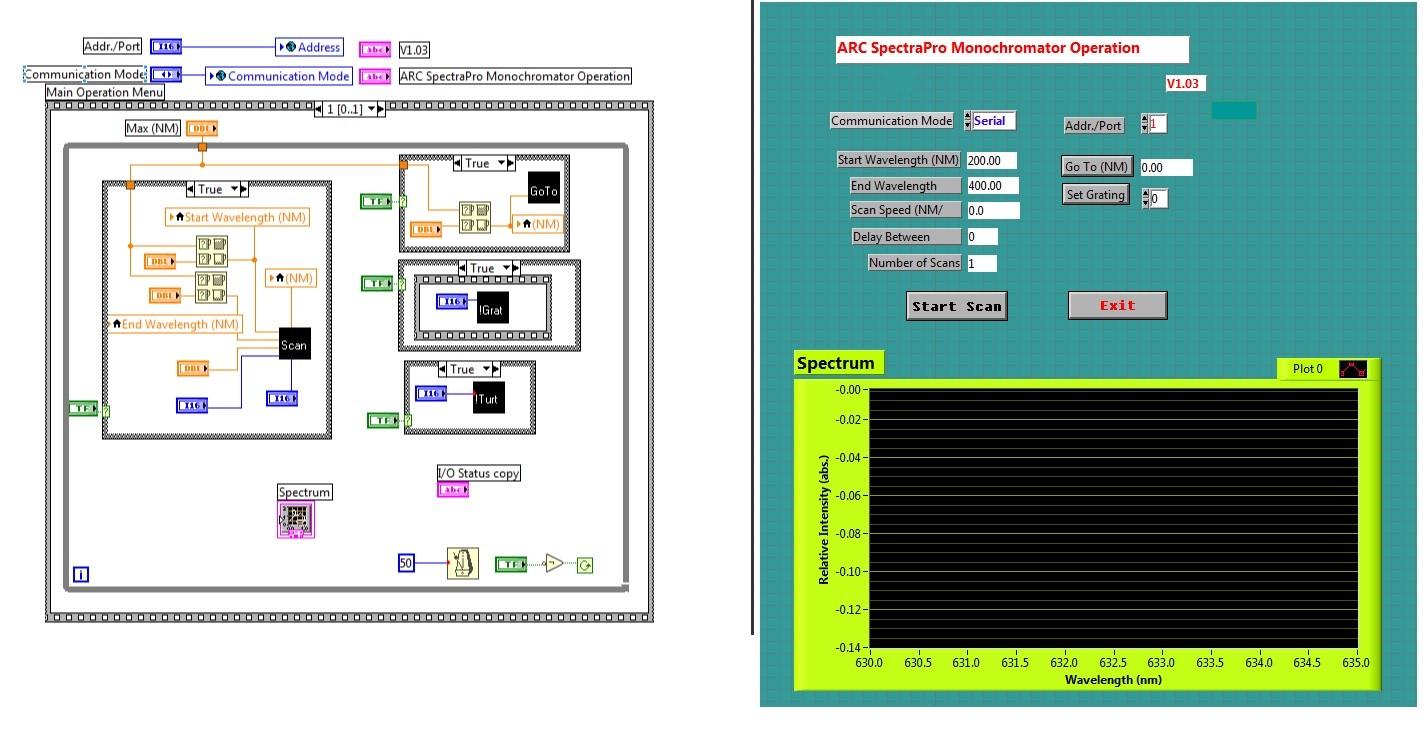Click the Not gate triangle node
This screenshot has height=737, width=1425.
click(554, 564)
